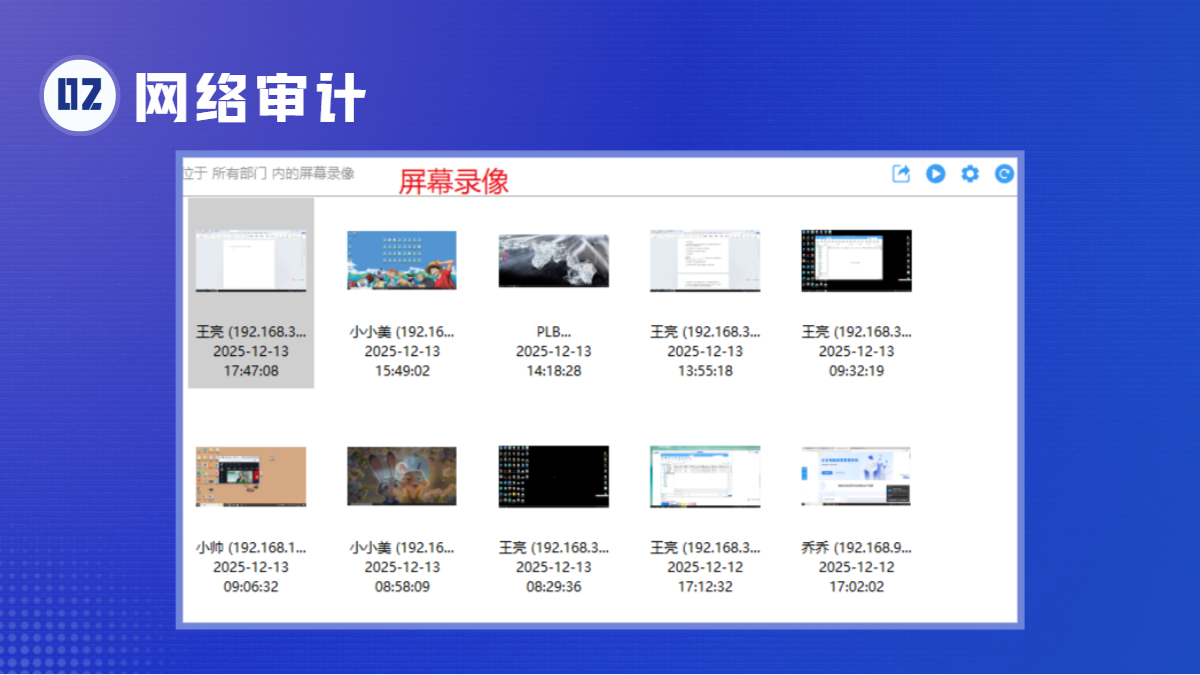The width and height of the screenshot is (1200, 675).
Task: Open 王亮 recording thumbnail from 13:55:18
Action: [705, 261]
